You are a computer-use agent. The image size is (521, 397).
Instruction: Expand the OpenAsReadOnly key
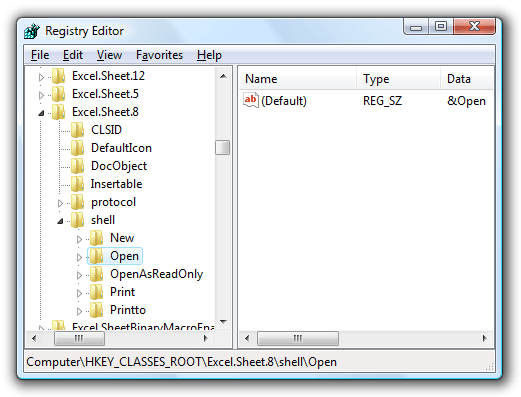(x=79, y=275)
